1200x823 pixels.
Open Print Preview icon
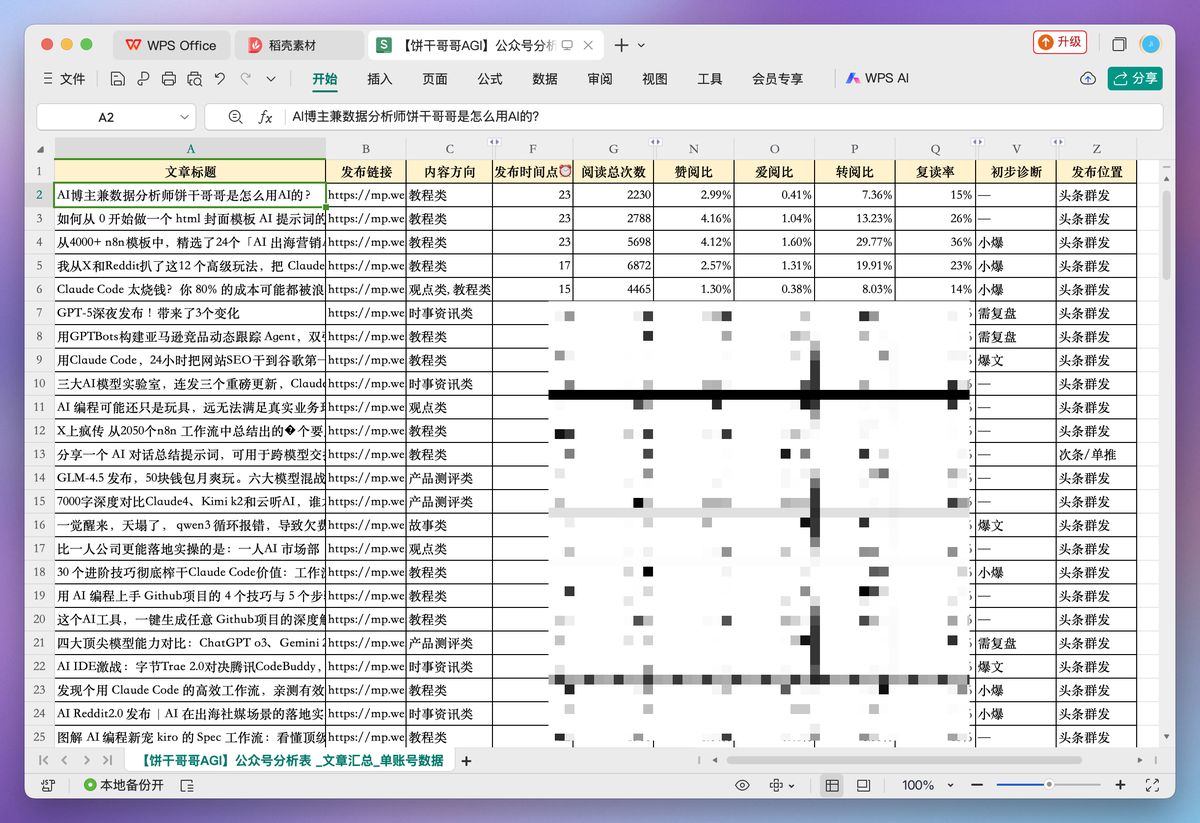[x=194, y=79]
